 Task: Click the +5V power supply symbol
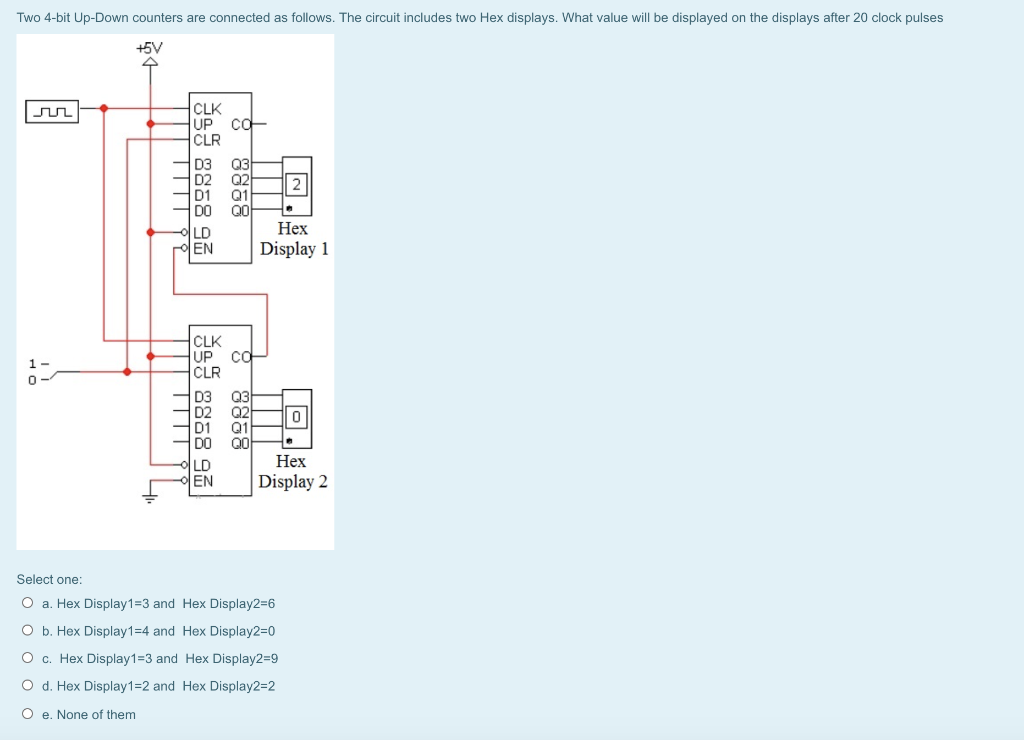pos(150,60)
